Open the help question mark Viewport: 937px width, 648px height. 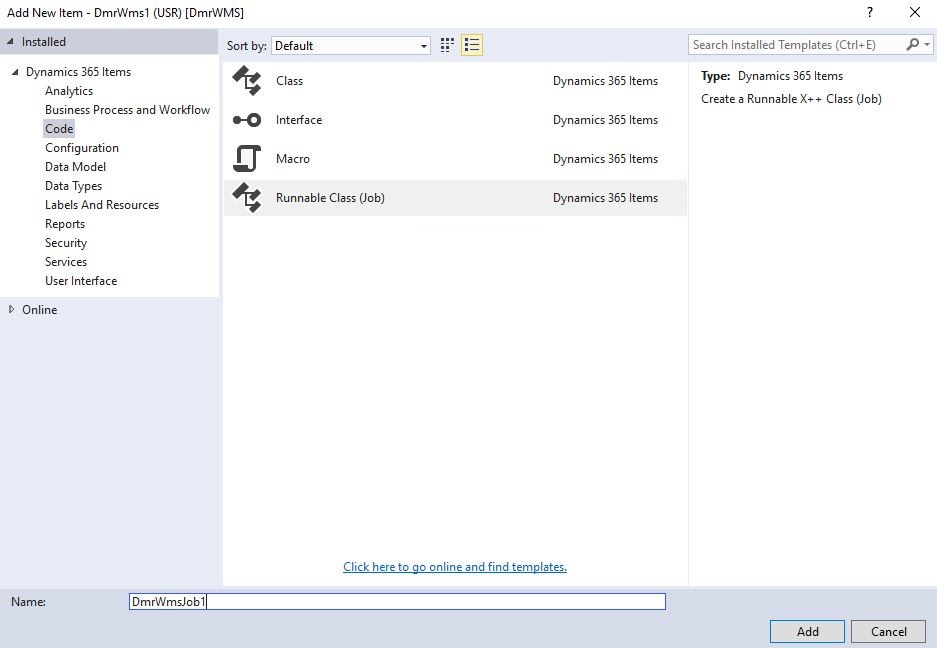[869, 13]
